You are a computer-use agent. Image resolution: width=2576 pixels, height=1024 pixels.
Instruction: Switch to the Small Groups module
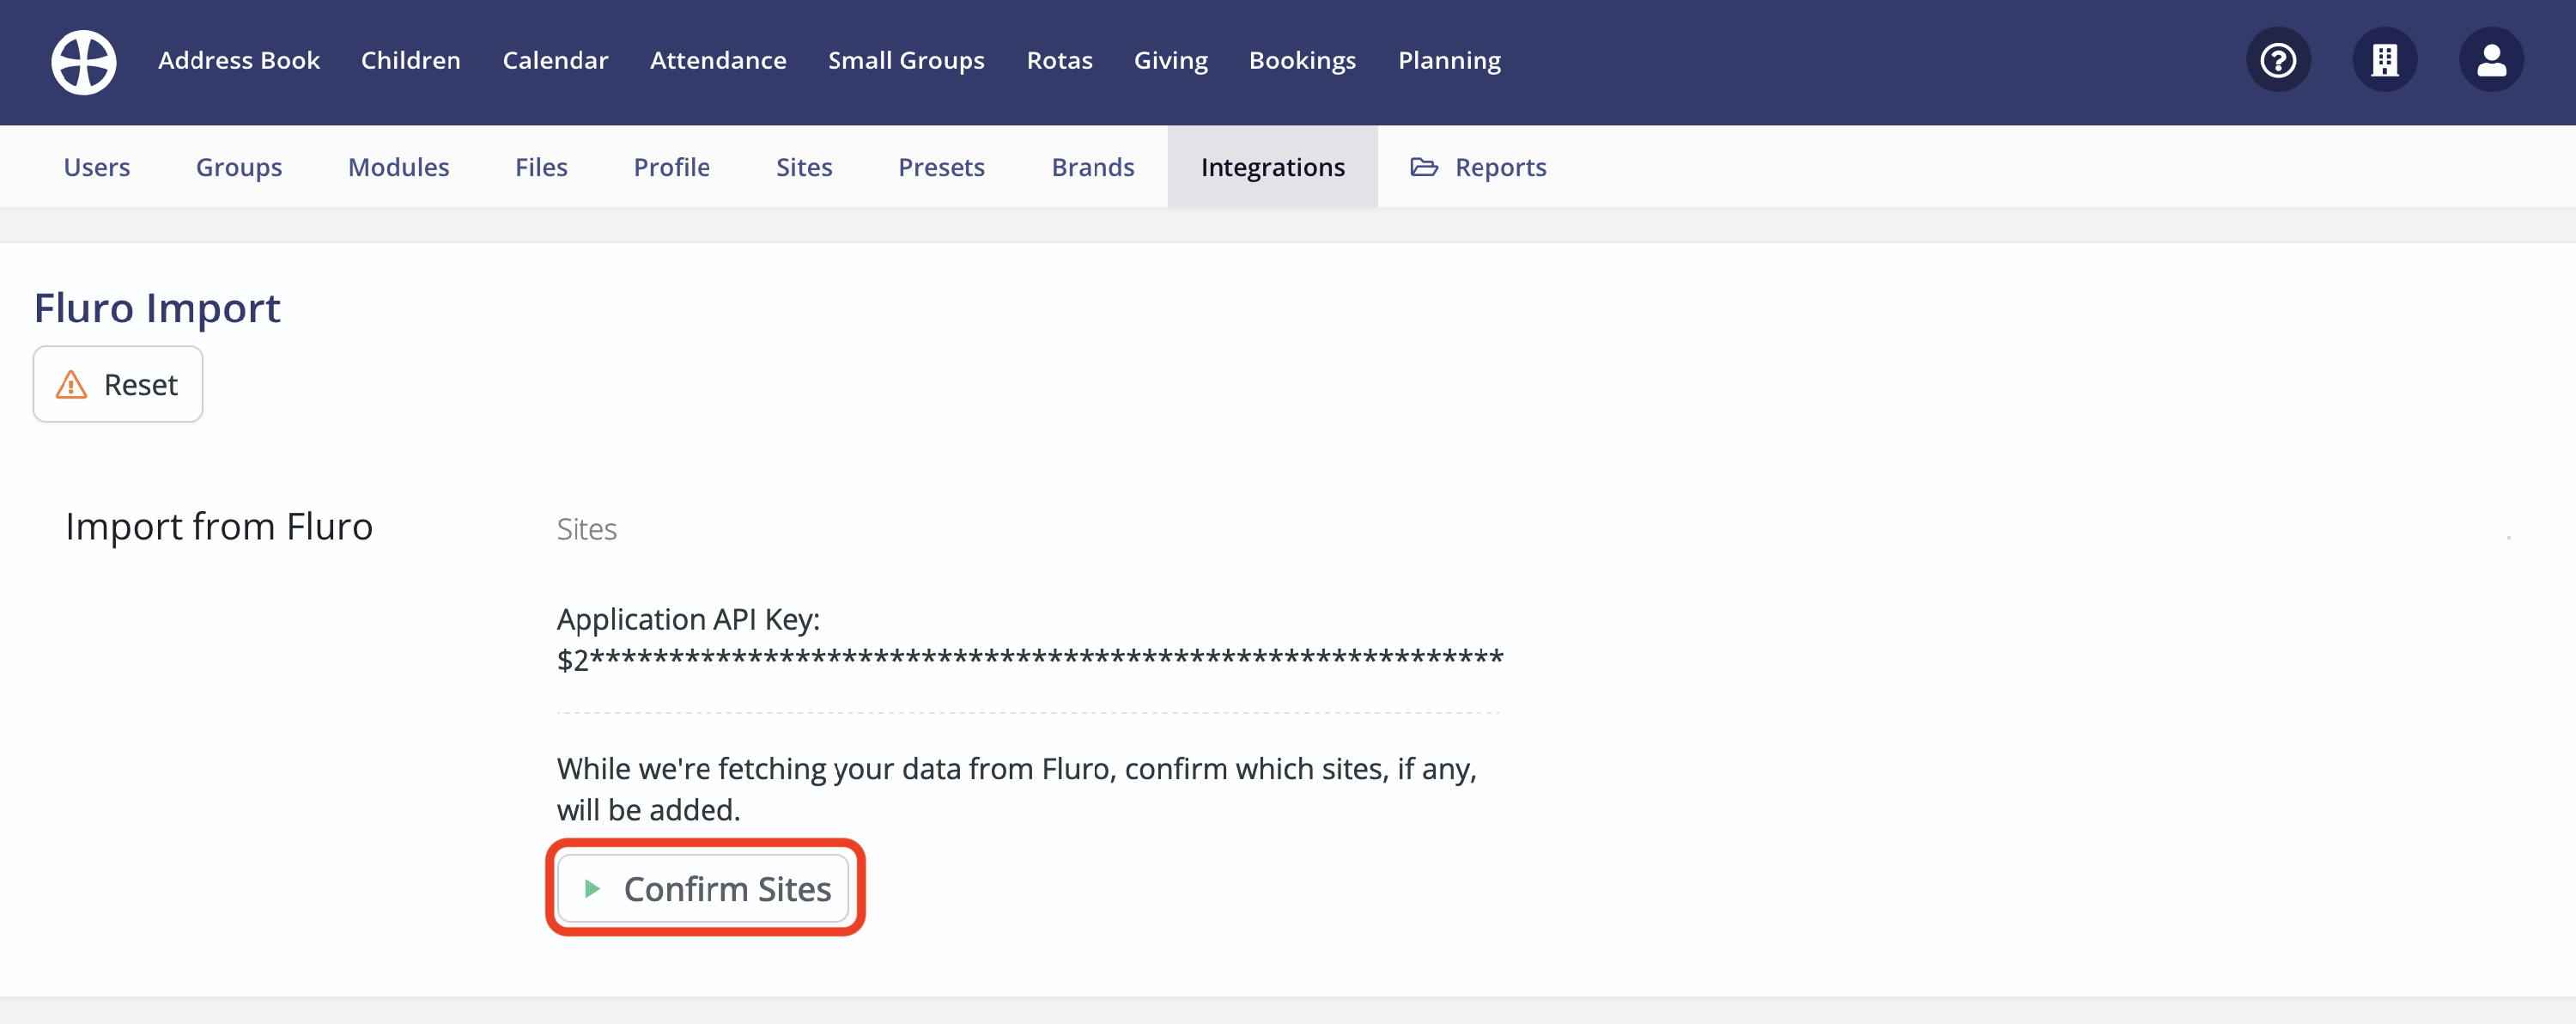pos(906,60)
